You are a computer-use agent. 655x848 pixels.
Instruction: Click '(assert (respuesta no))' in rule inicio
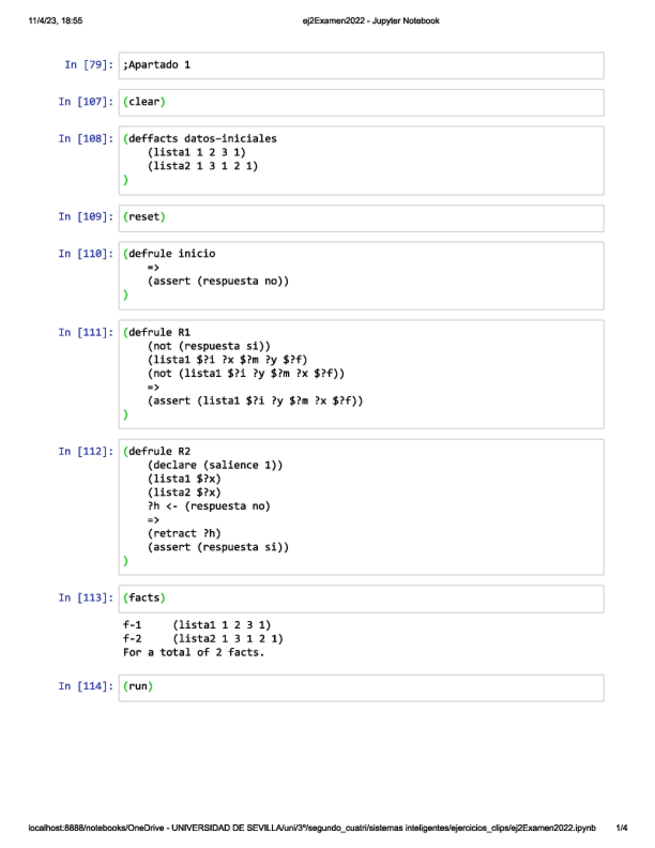tap(218, 281)
